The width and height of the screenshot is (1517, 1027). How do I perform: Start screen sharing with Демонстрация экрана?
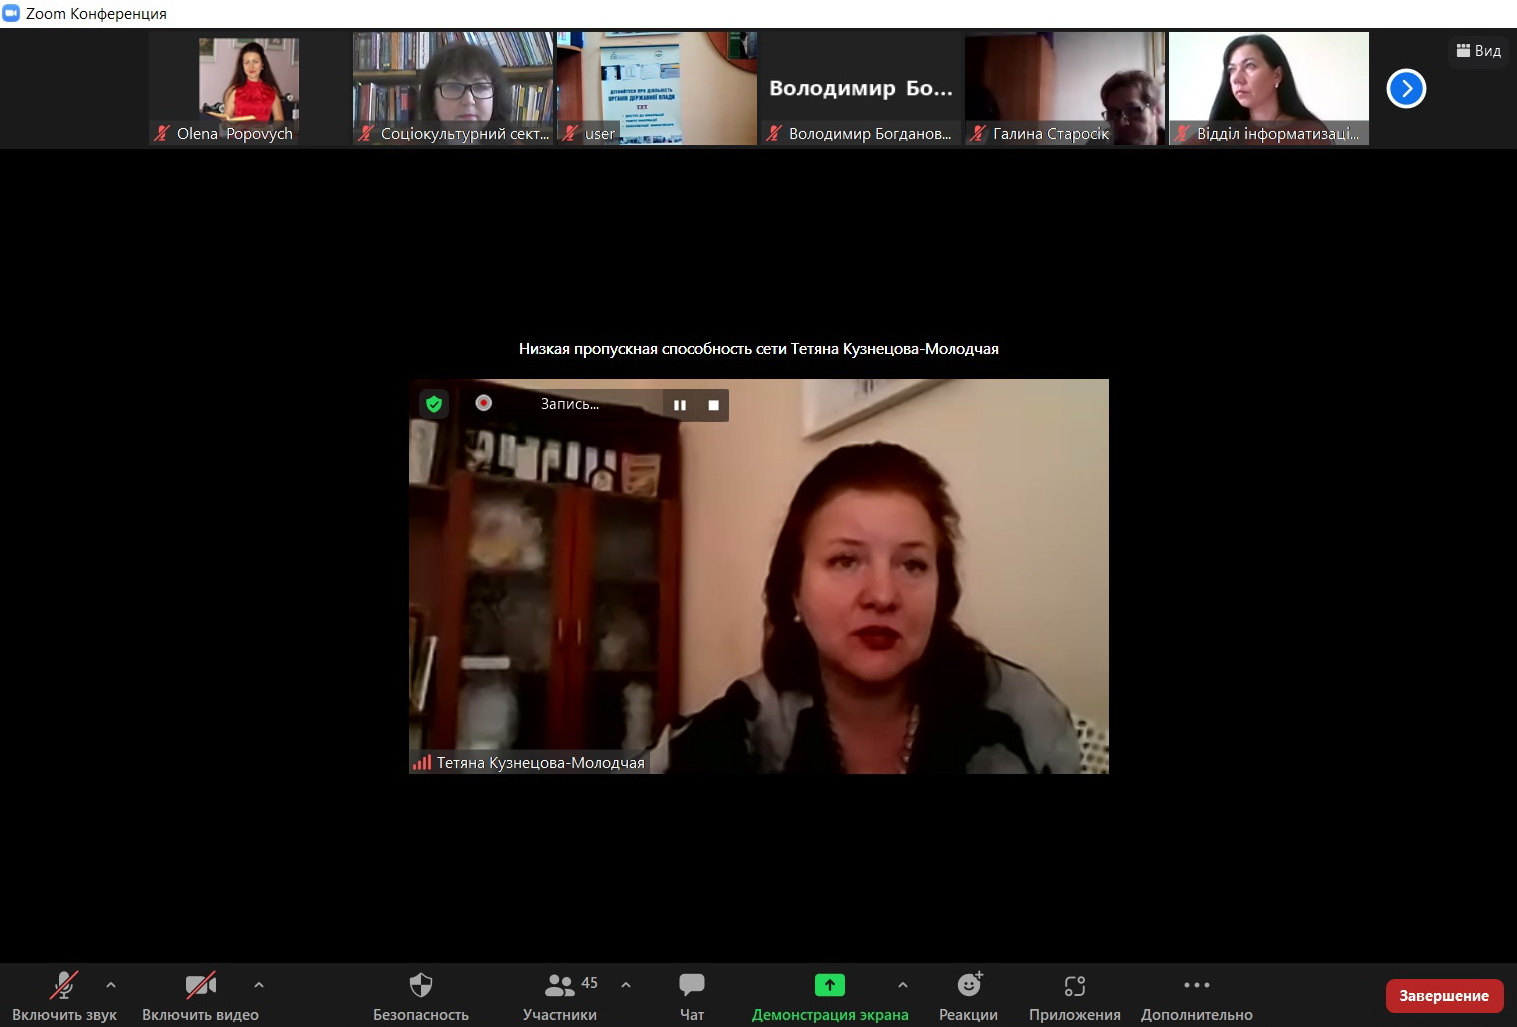(x=829, y=986)
